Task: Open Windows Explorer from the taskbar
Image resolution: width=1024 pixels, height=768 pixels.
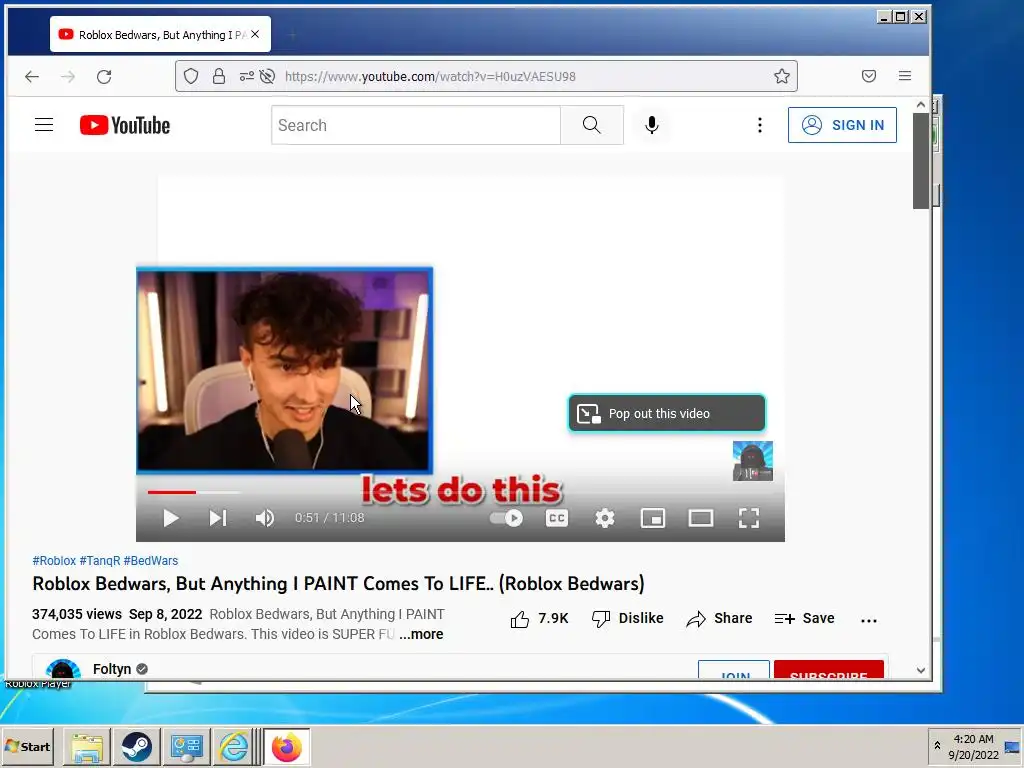Action: [x=87, y=746]
